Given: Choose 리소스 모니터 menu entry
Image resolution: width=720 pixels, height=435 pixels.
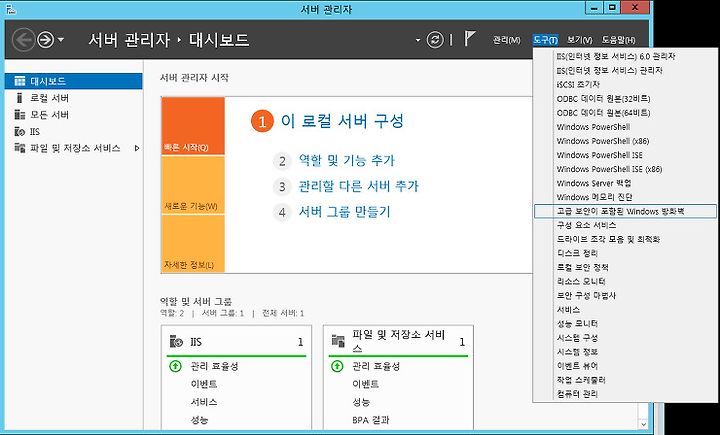Looking at the screenshot, I should click(625, 281).
